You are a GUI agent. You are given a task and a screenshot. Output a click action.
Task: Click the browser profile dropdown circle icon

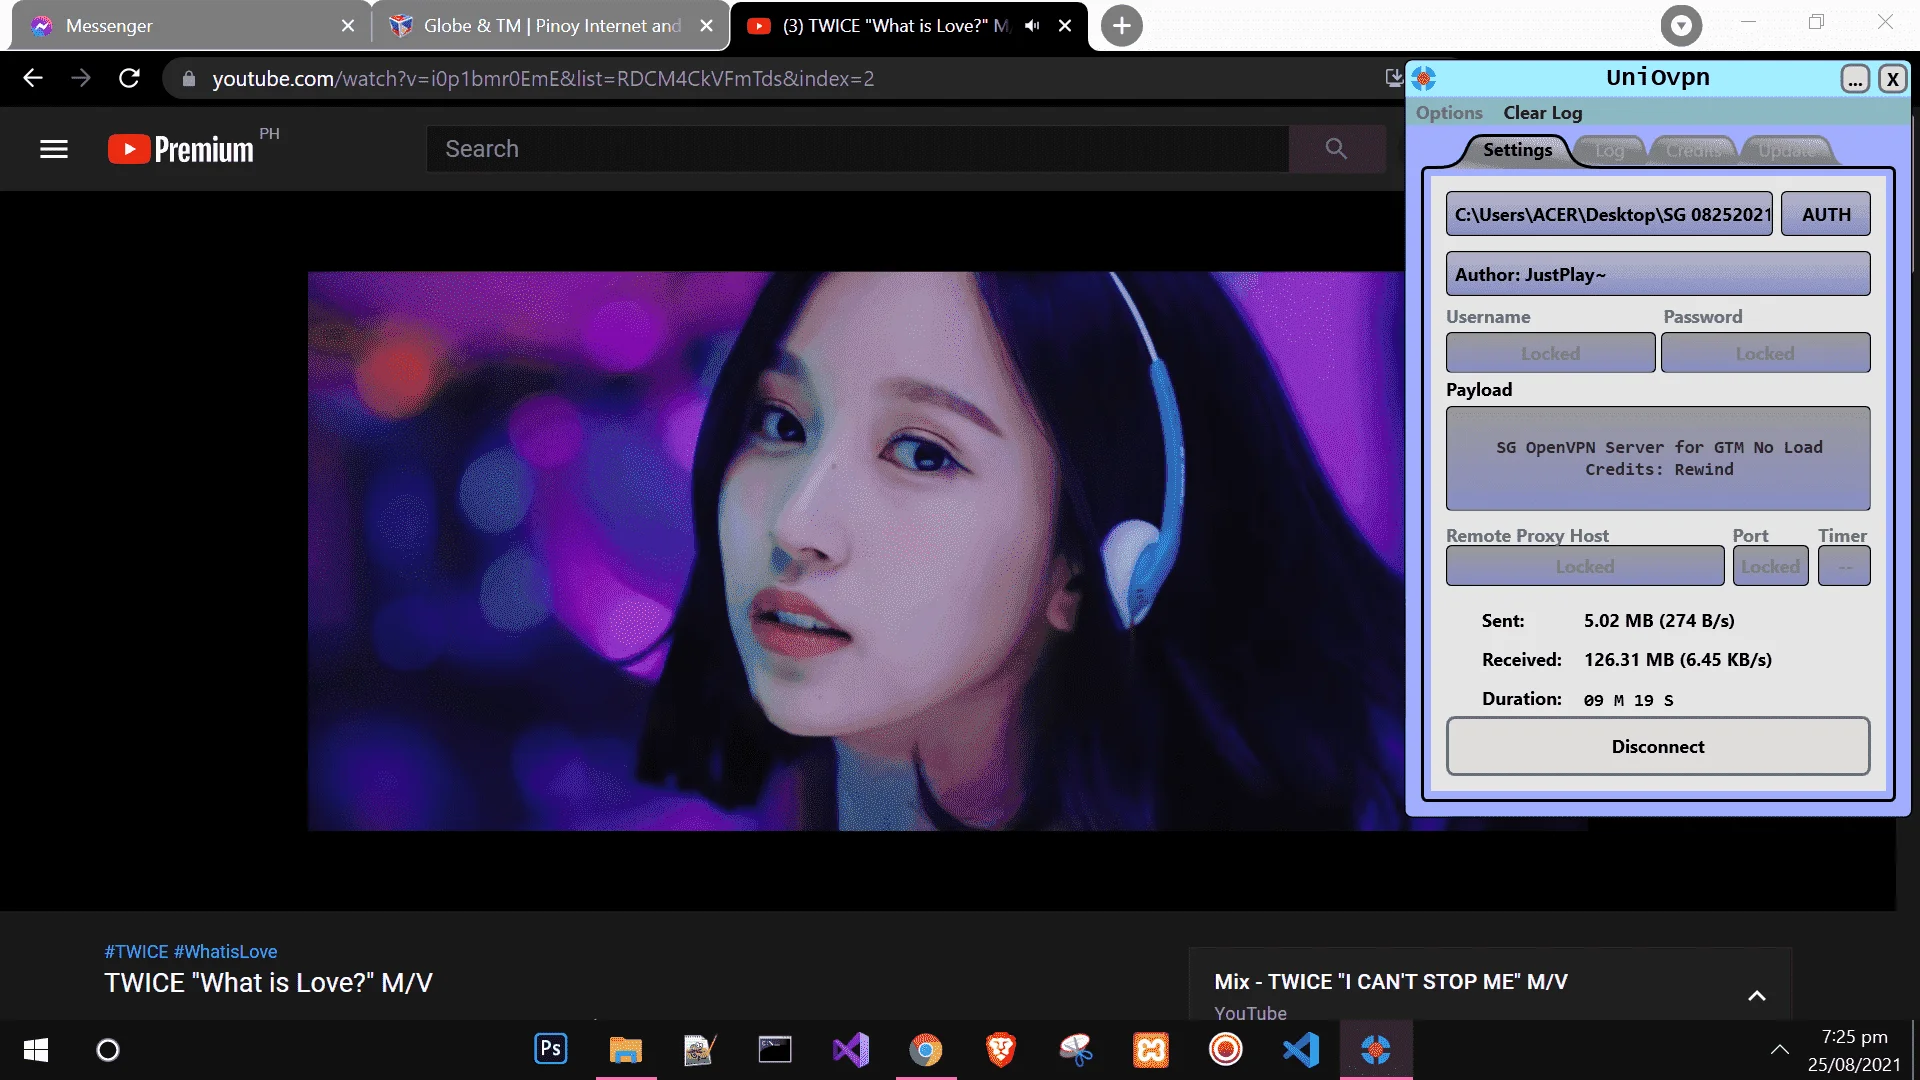[x=1681, y=26]
